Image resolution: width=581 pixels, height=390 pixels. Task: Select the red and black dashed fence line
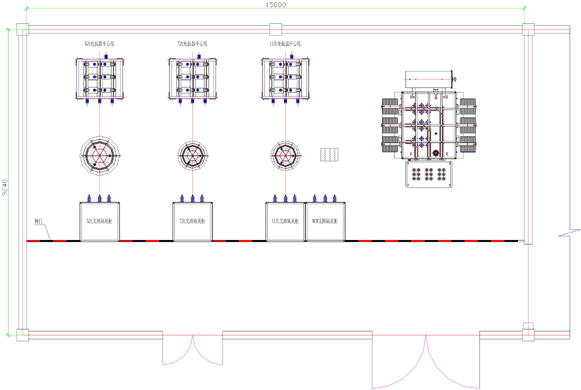pyautogui.click(x=272, y=241)
